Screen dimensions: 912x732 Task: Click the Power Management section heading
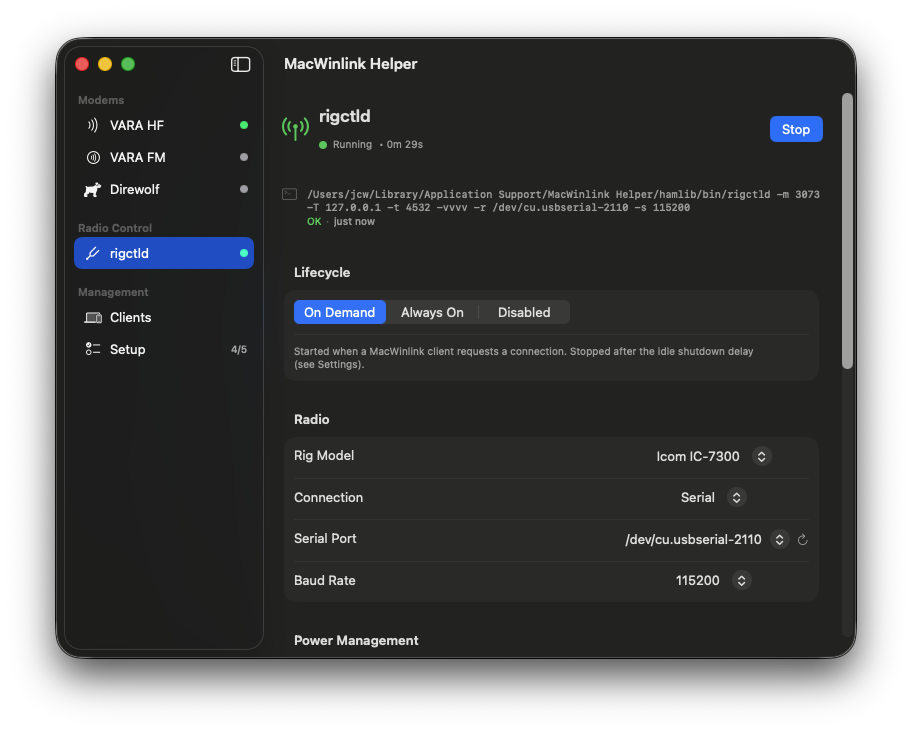tap(356, 640)
